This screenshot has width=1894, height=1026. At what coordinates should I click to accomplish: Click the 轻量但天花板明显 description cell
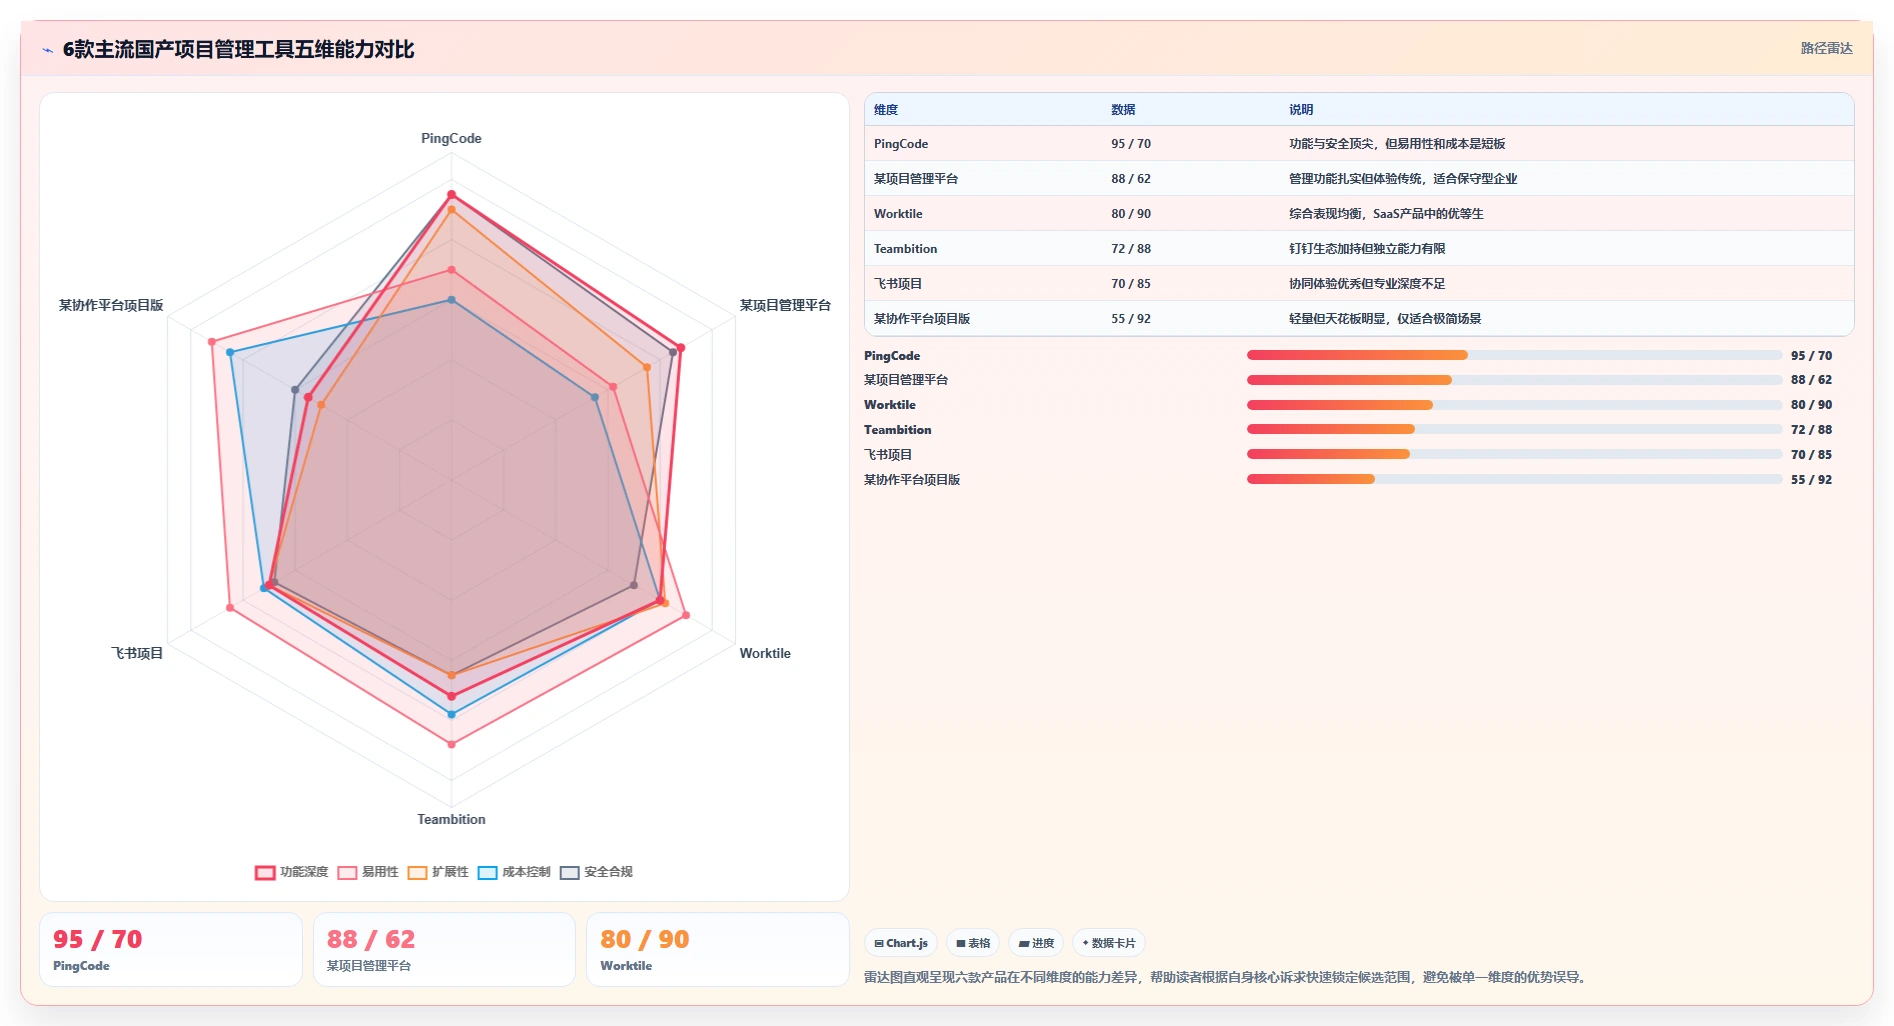[x=1385, y=319]
